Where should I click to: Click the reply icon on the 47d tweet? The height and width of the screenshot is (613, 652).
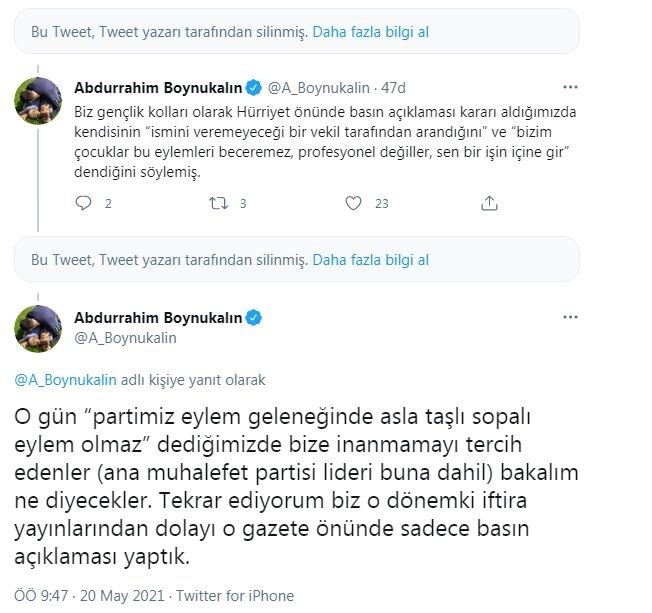coord(84,203)
